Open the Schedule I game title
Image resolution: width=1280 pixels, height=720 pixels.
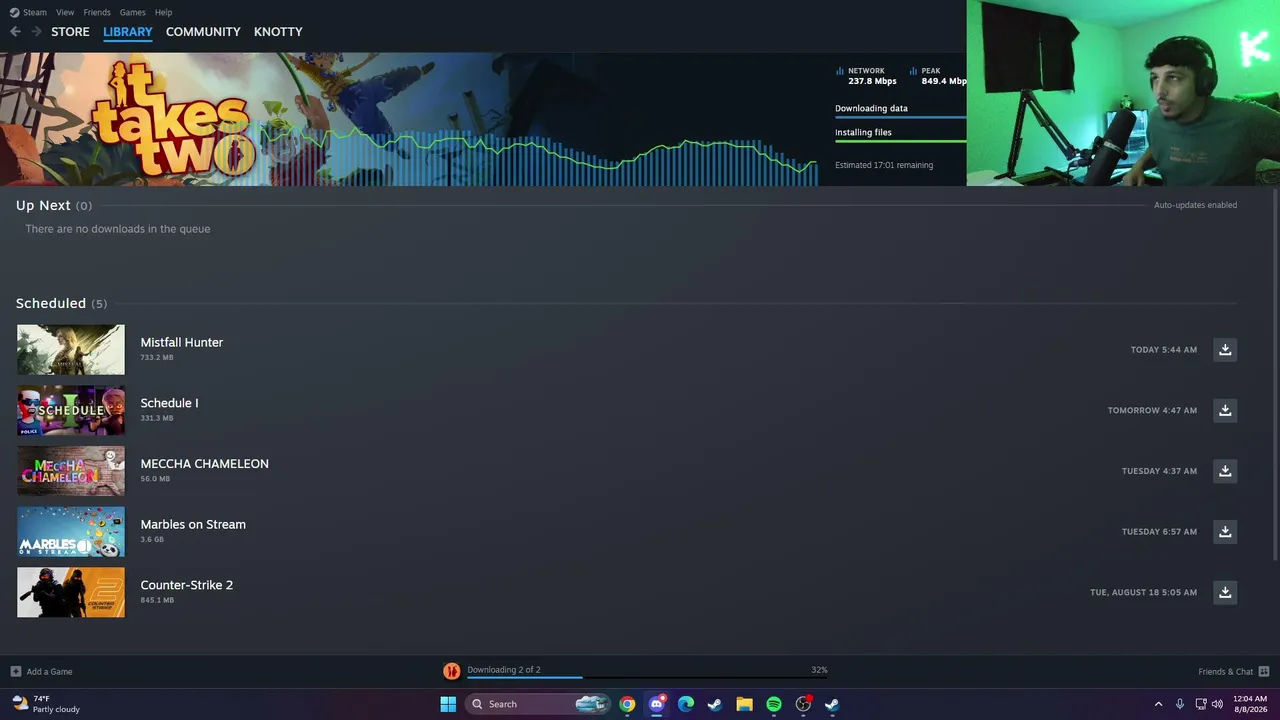[x=169, y=403]
